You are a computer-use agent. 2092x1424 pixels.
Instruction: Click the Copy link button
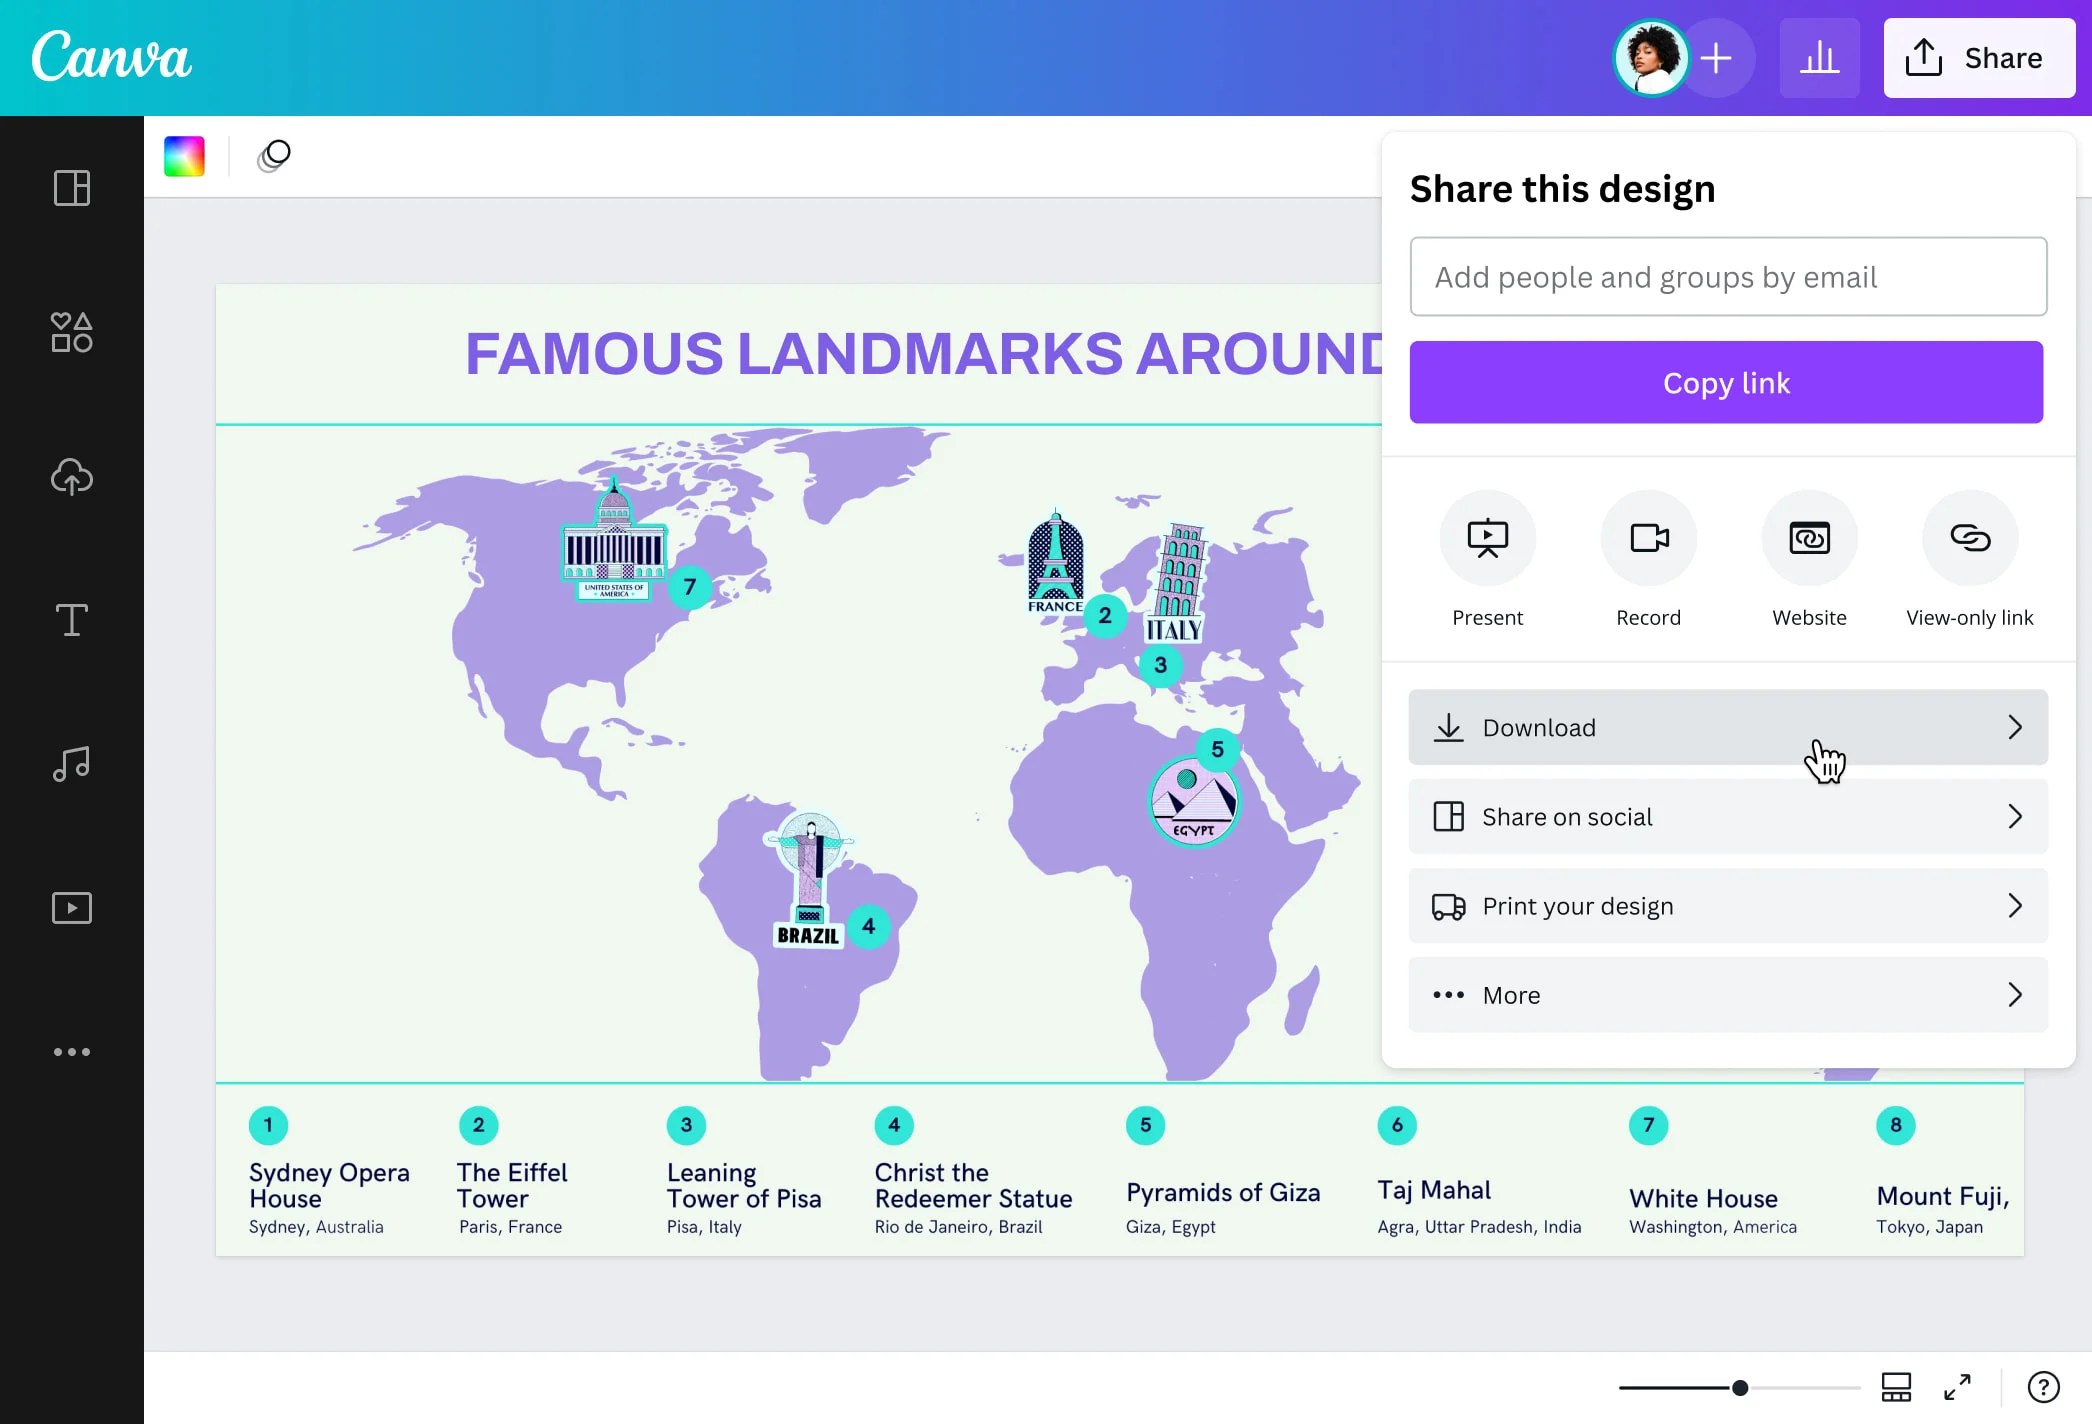click(x=1726, y=382)
